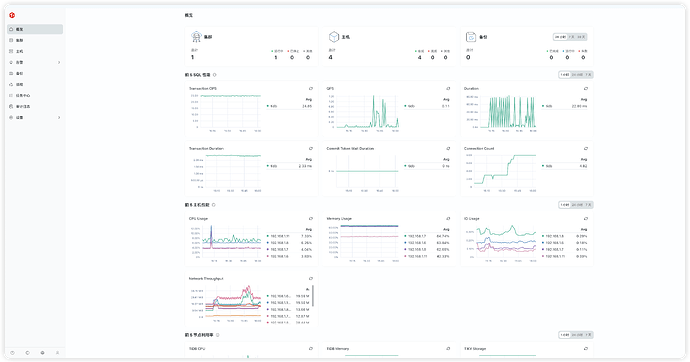
Task: Click the red logo icon in sidebar
Action: pos(12,15)
